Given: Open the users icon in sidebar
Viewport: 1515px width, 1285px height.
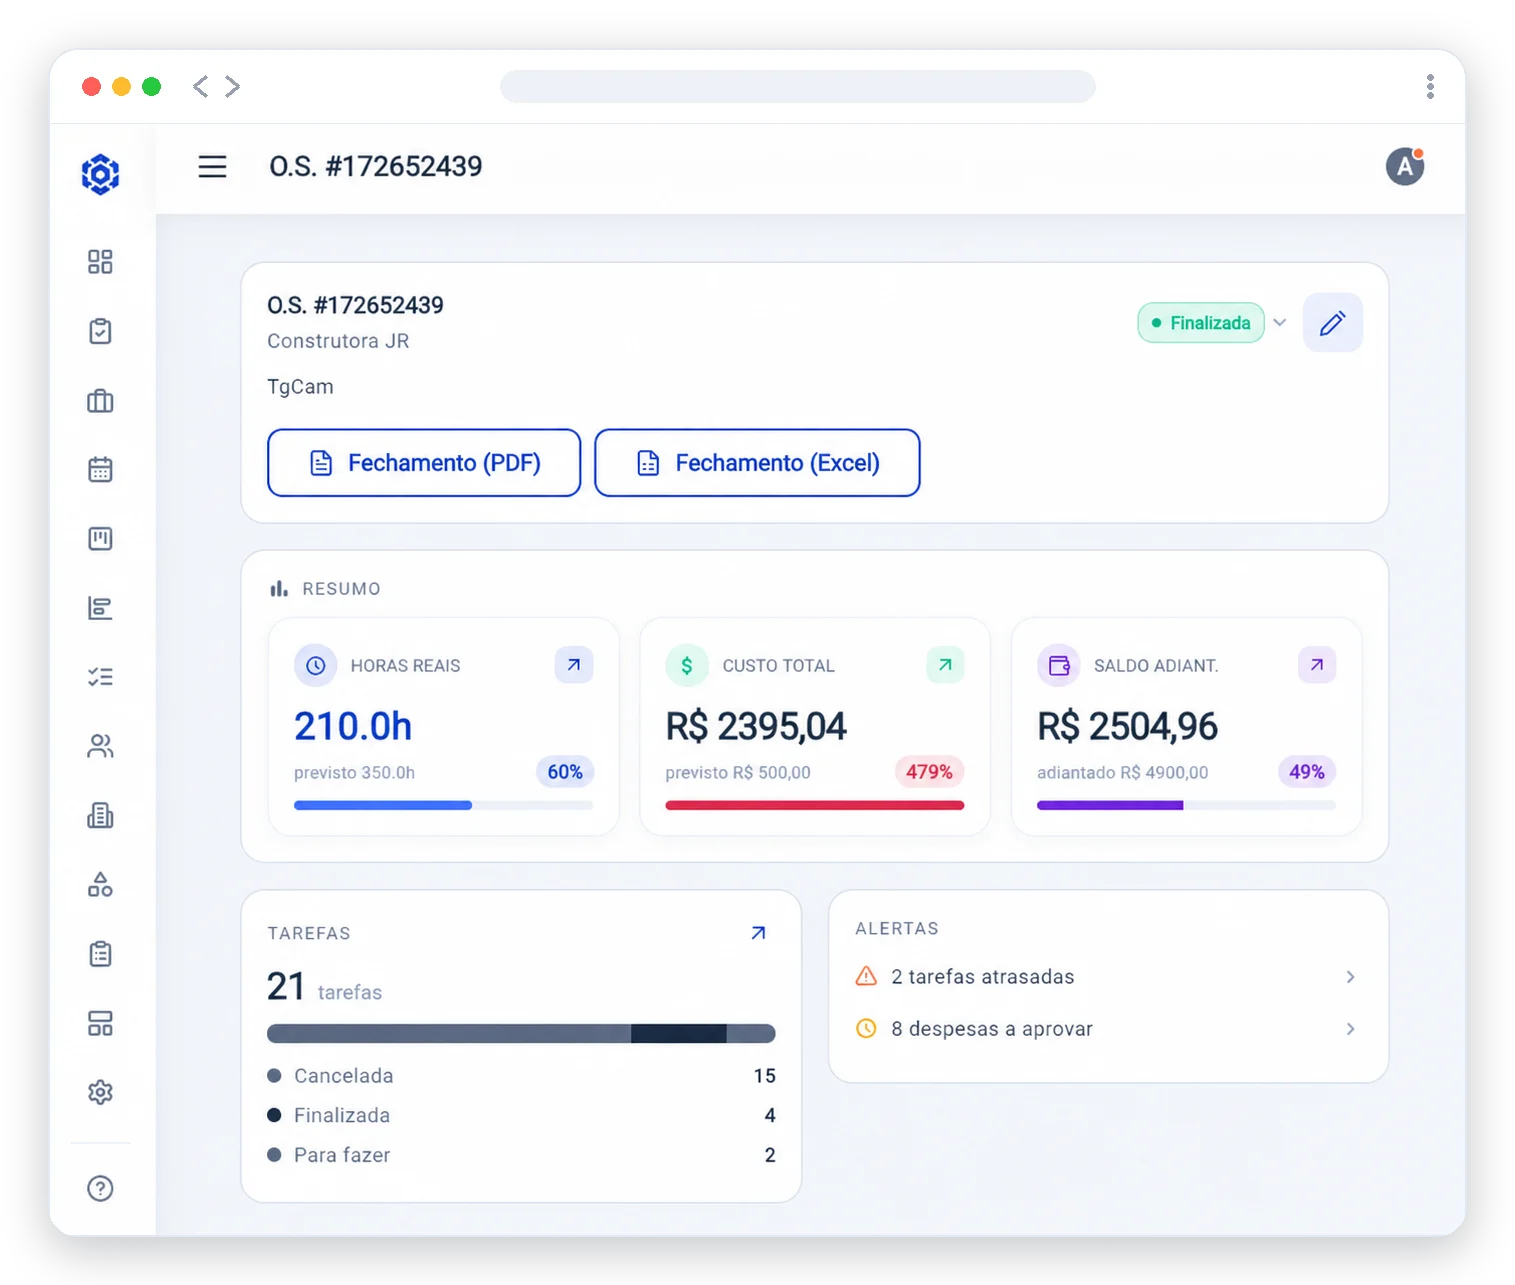Looking at the screenshot, I should [x=100, y=746].
